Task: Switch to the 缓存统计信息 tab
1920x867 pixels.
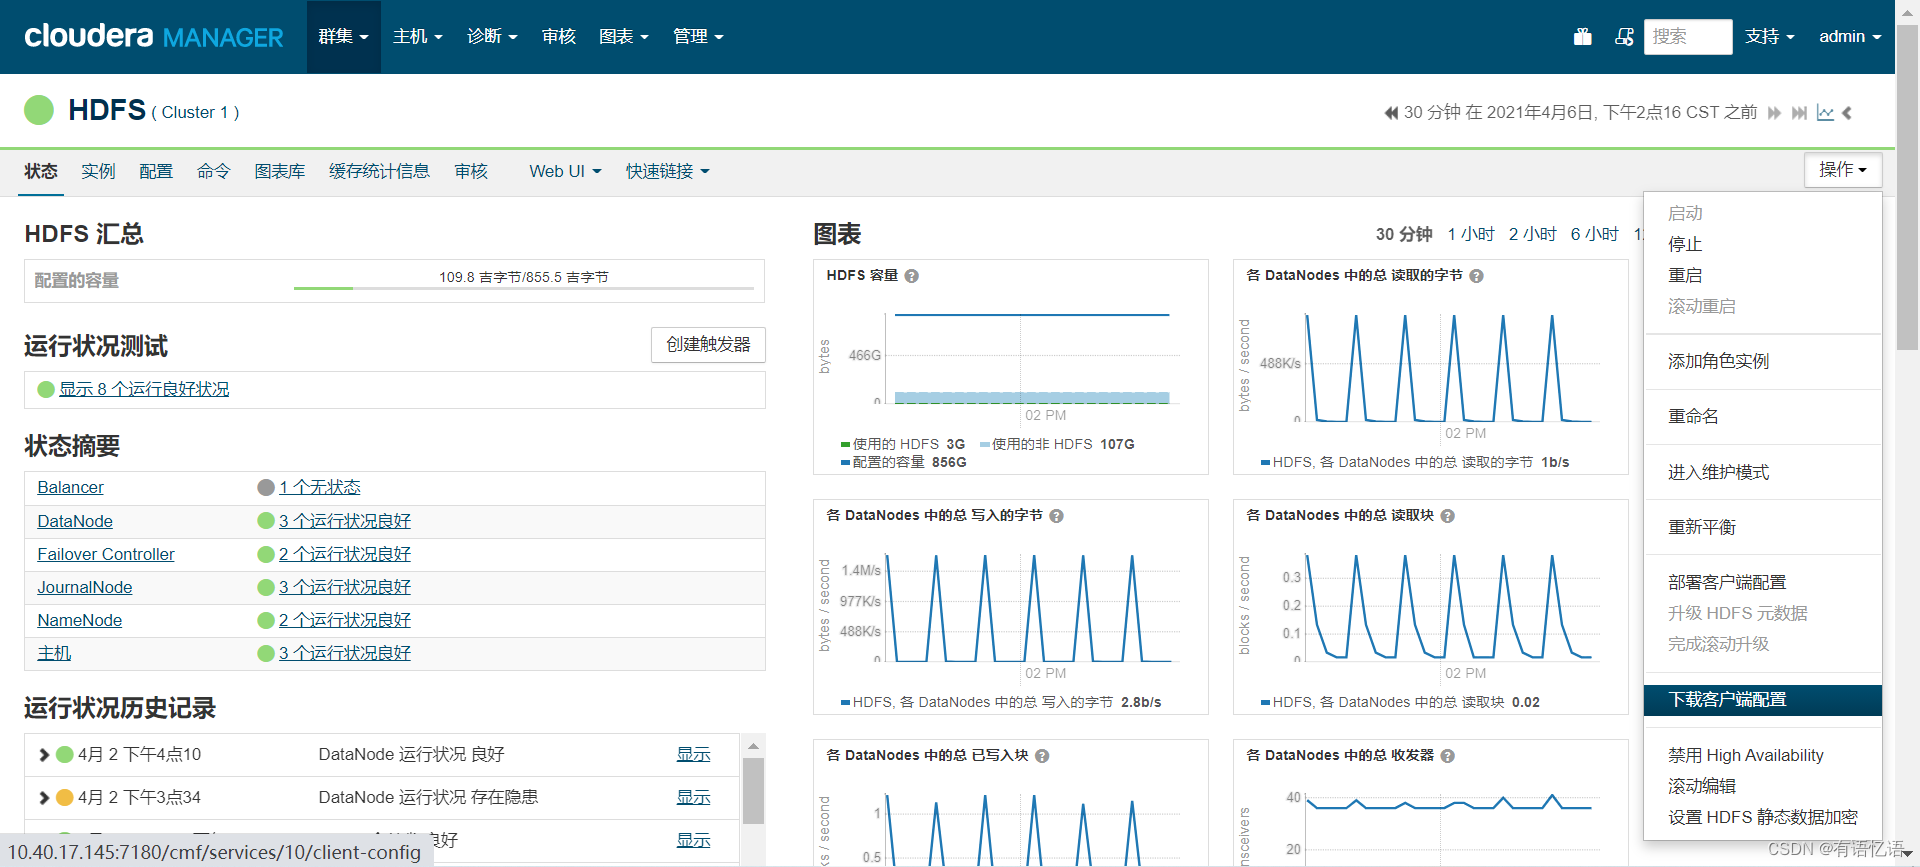Action: (379, 171)
